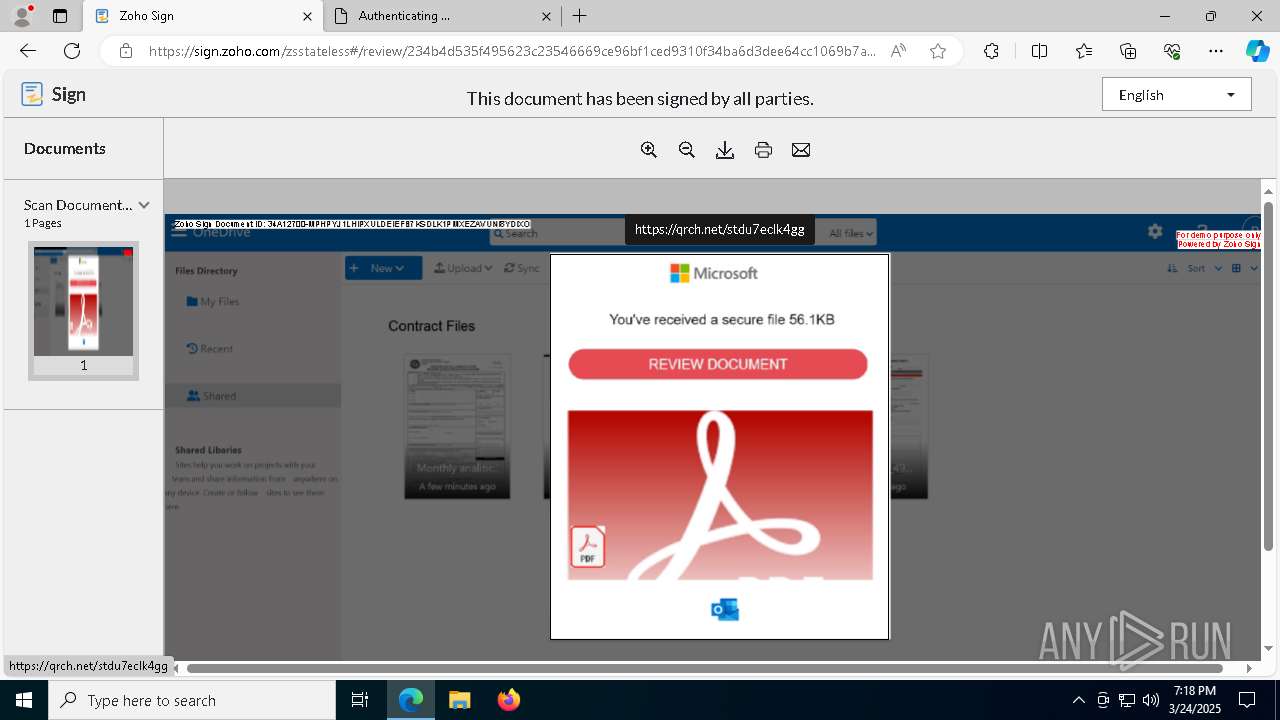
Task: Open the browser profile icon
Action: click(x=22, y=16)
